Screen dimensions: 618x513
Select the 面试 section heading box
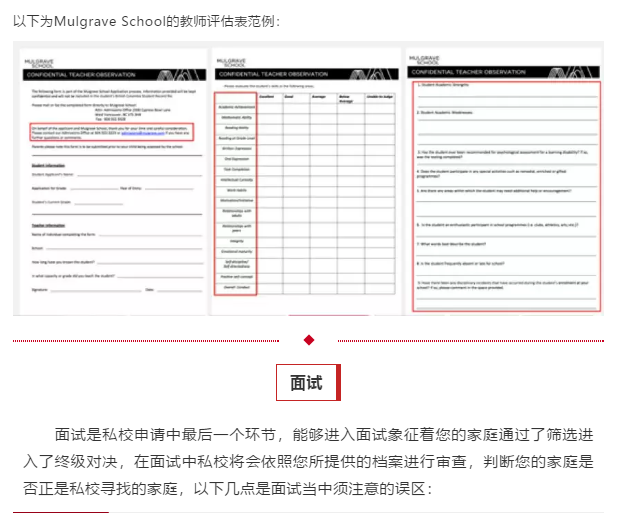308,382
